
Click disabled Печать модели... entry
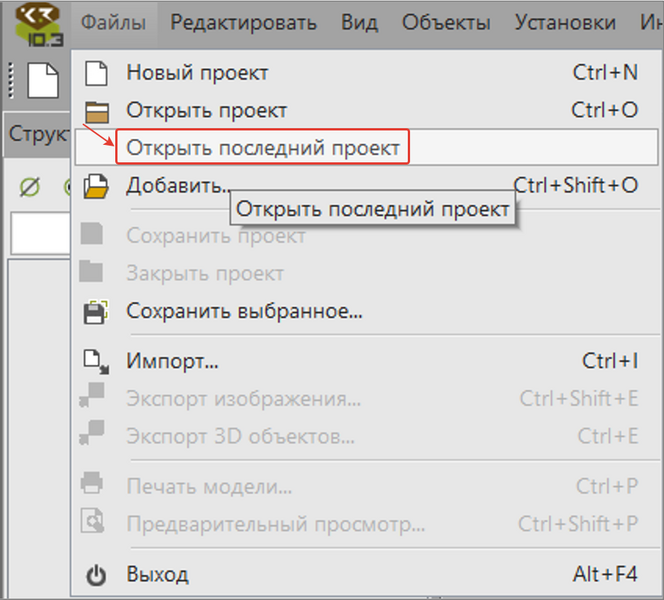coord(366,486)
